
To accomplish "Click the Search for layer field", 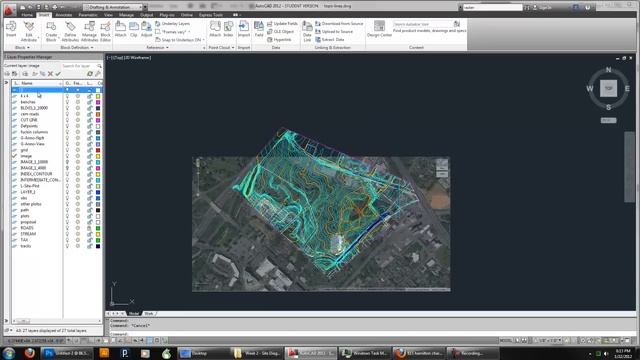I will click(x=81, y=66).
